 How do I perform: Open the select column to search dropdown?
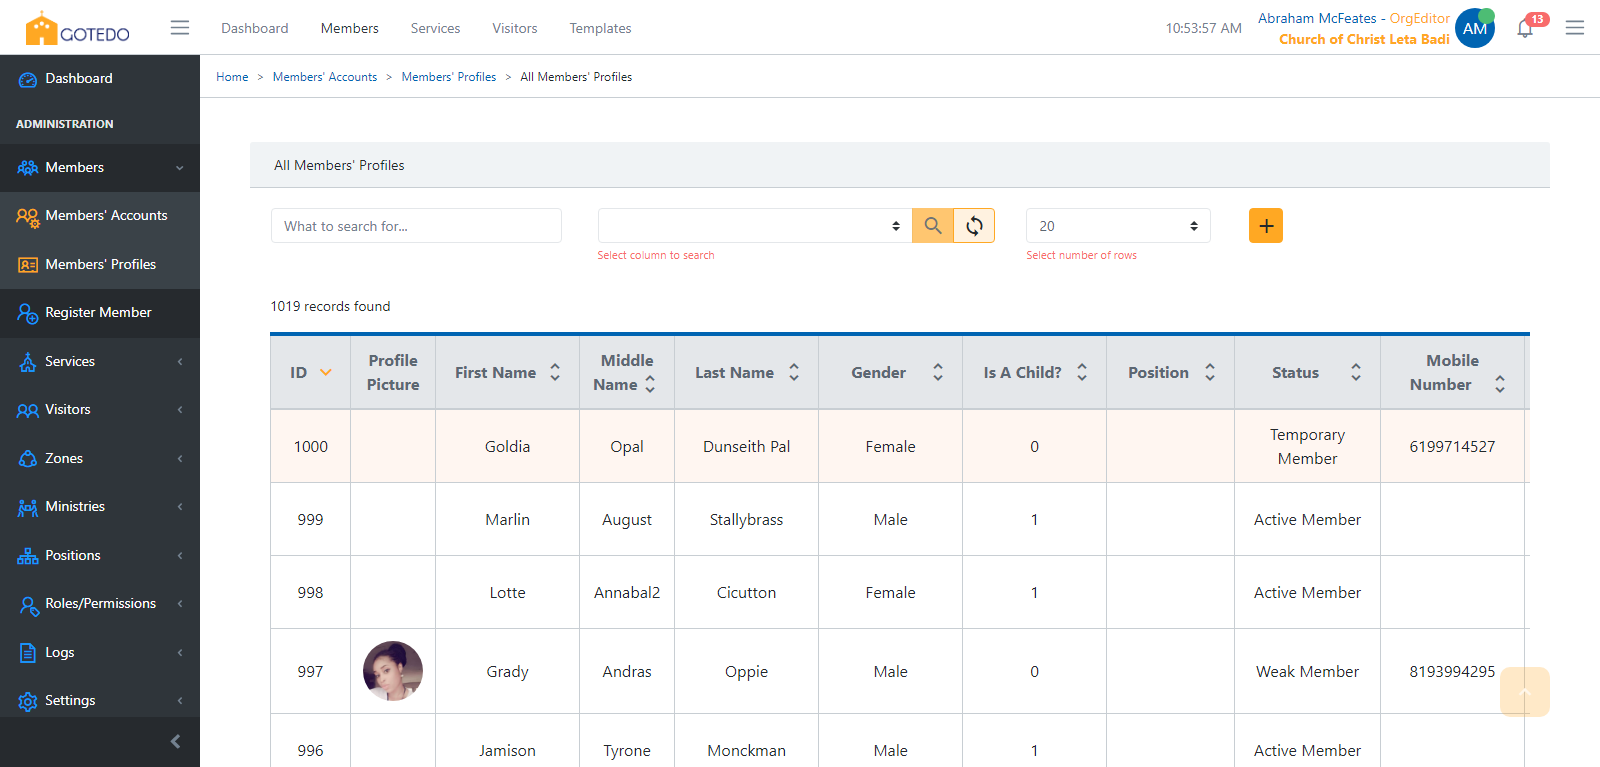tap(754, 226)
